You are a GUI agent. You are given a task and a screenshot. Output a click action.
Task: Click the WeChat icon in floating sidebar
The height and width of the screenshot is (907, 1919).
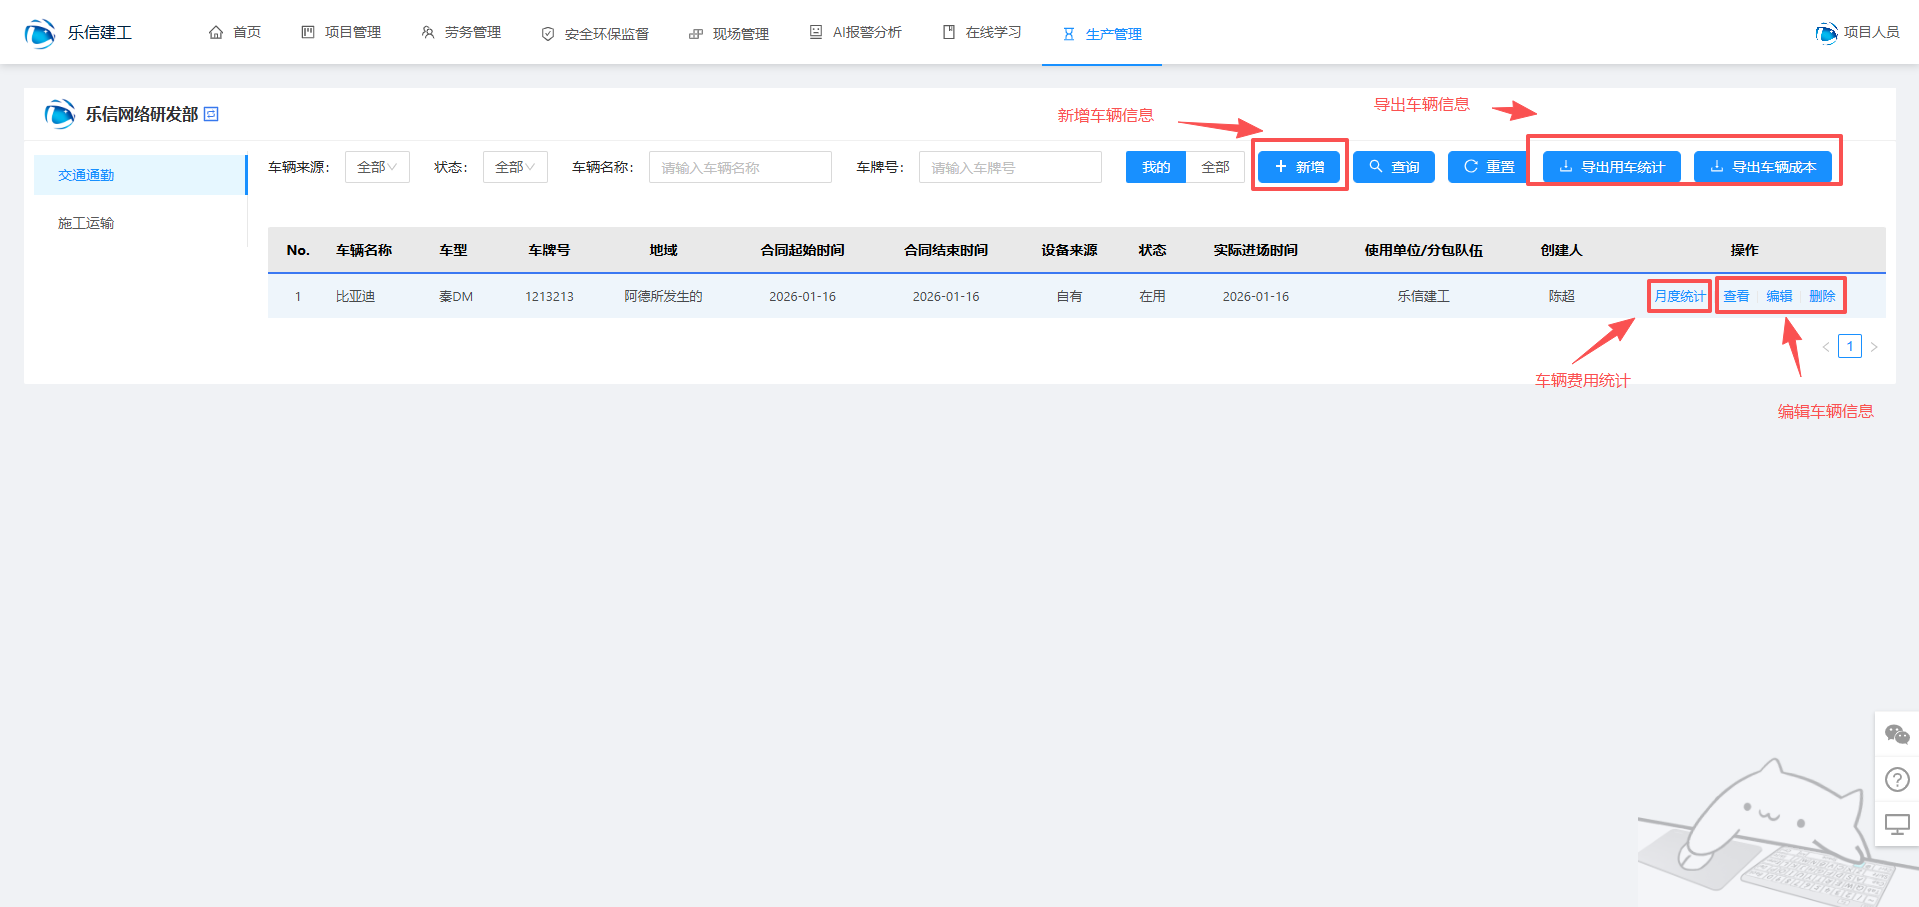[1896, 735]
